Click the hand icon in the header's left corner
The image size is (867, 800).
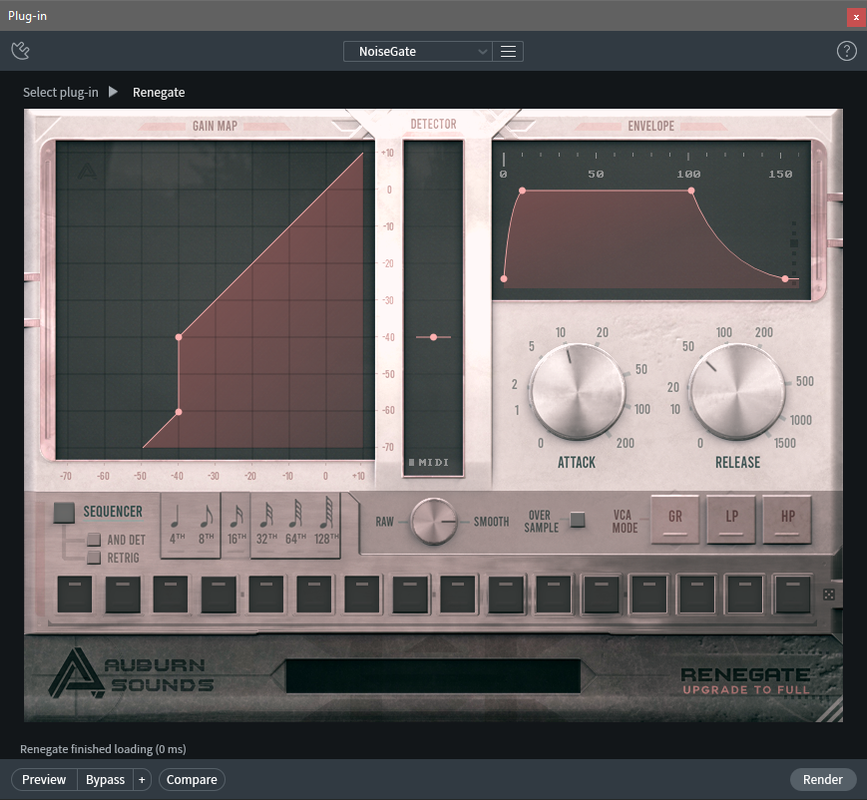click(20, 51)
